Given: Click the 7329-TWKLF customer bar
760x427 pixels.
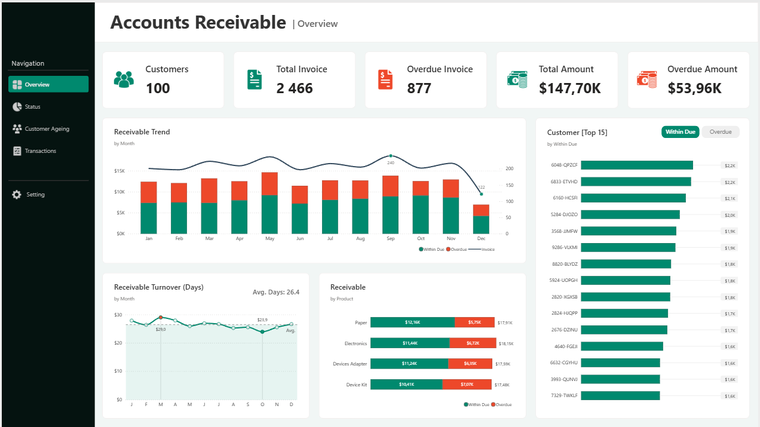Looking at the screenshot, I should click(618, 396).
